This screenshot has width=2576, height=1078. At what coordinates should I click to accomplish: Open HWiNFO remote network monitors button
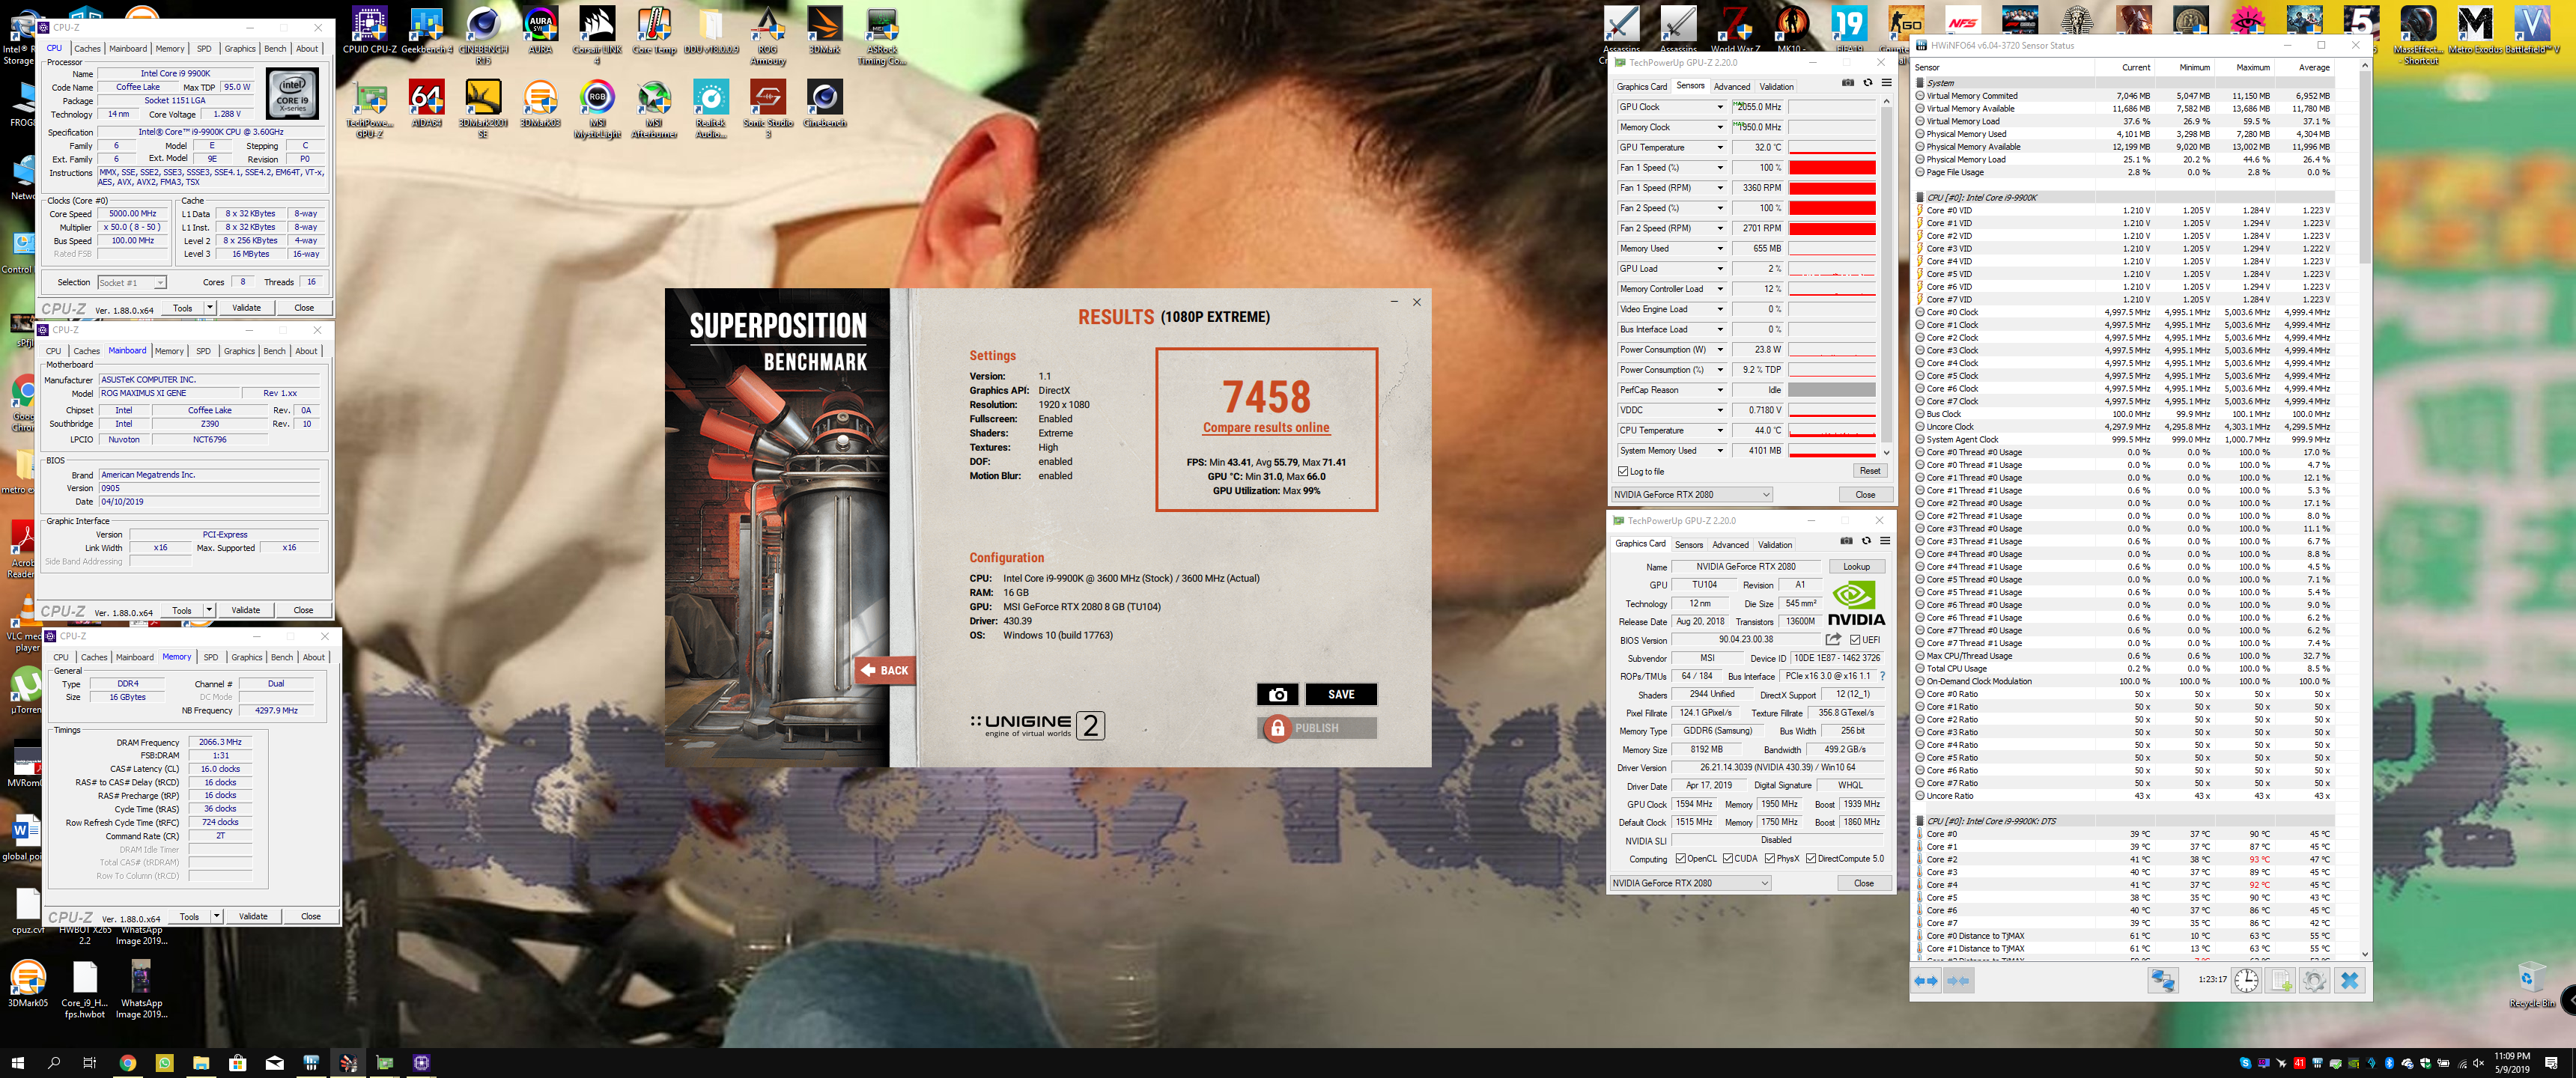click(2162, 981)
